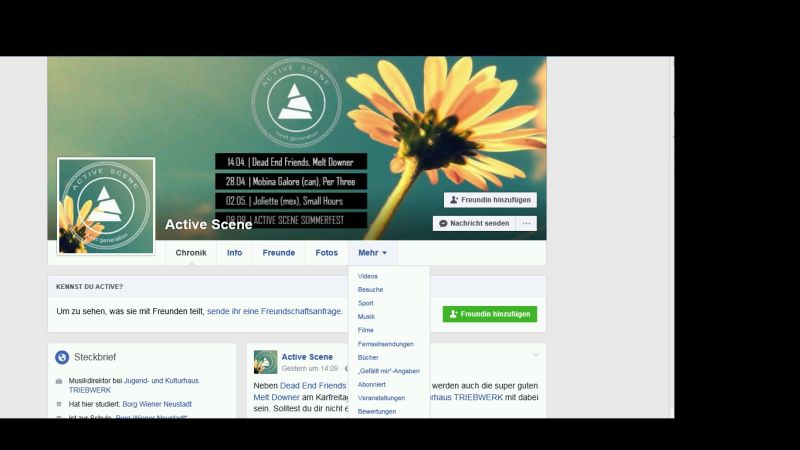Click the KENNST DU ACTIVE? heading

tap(89, 287)
